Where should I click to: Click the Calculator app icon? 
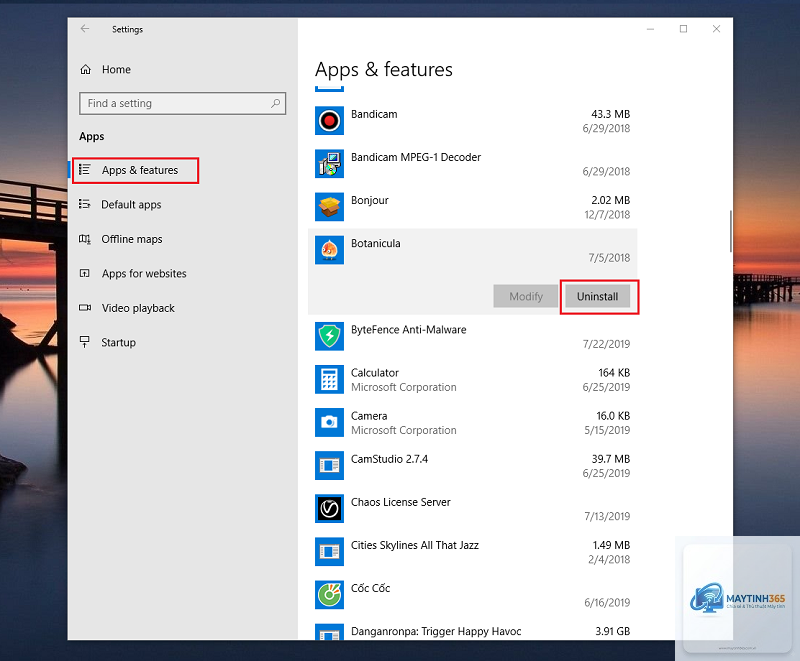coord(329,379)
